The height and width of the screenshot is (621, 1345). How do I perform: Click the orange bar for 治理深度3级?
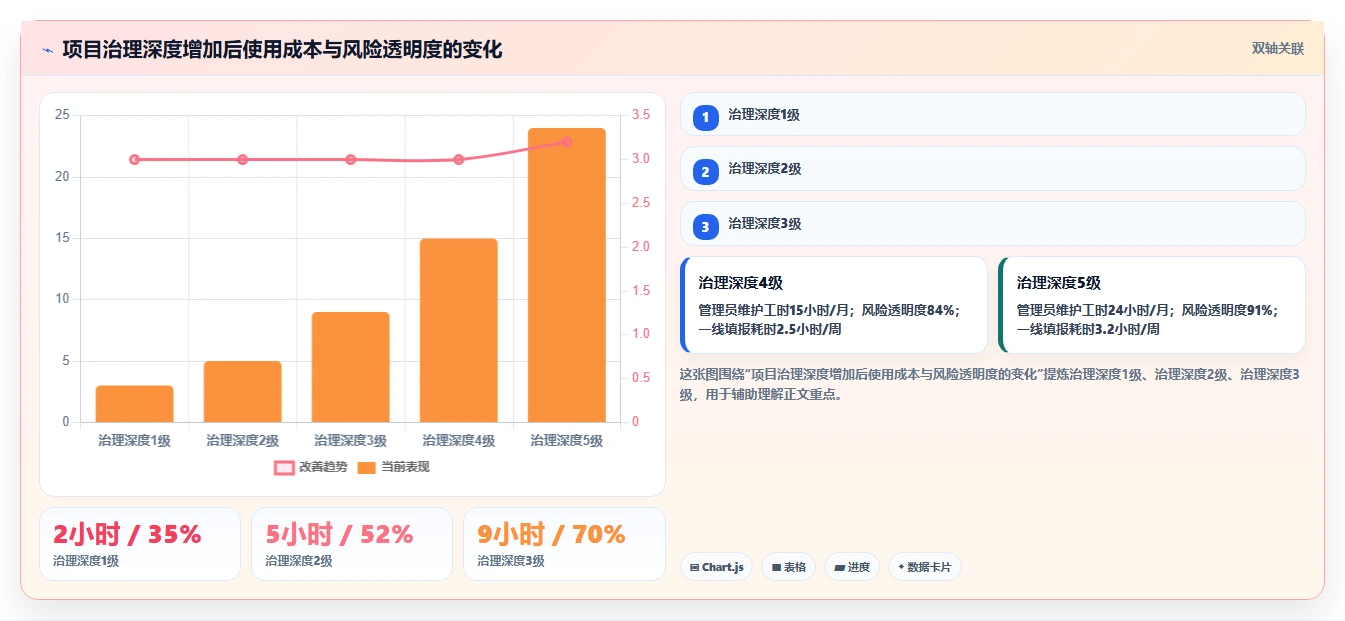click(351, 367)
